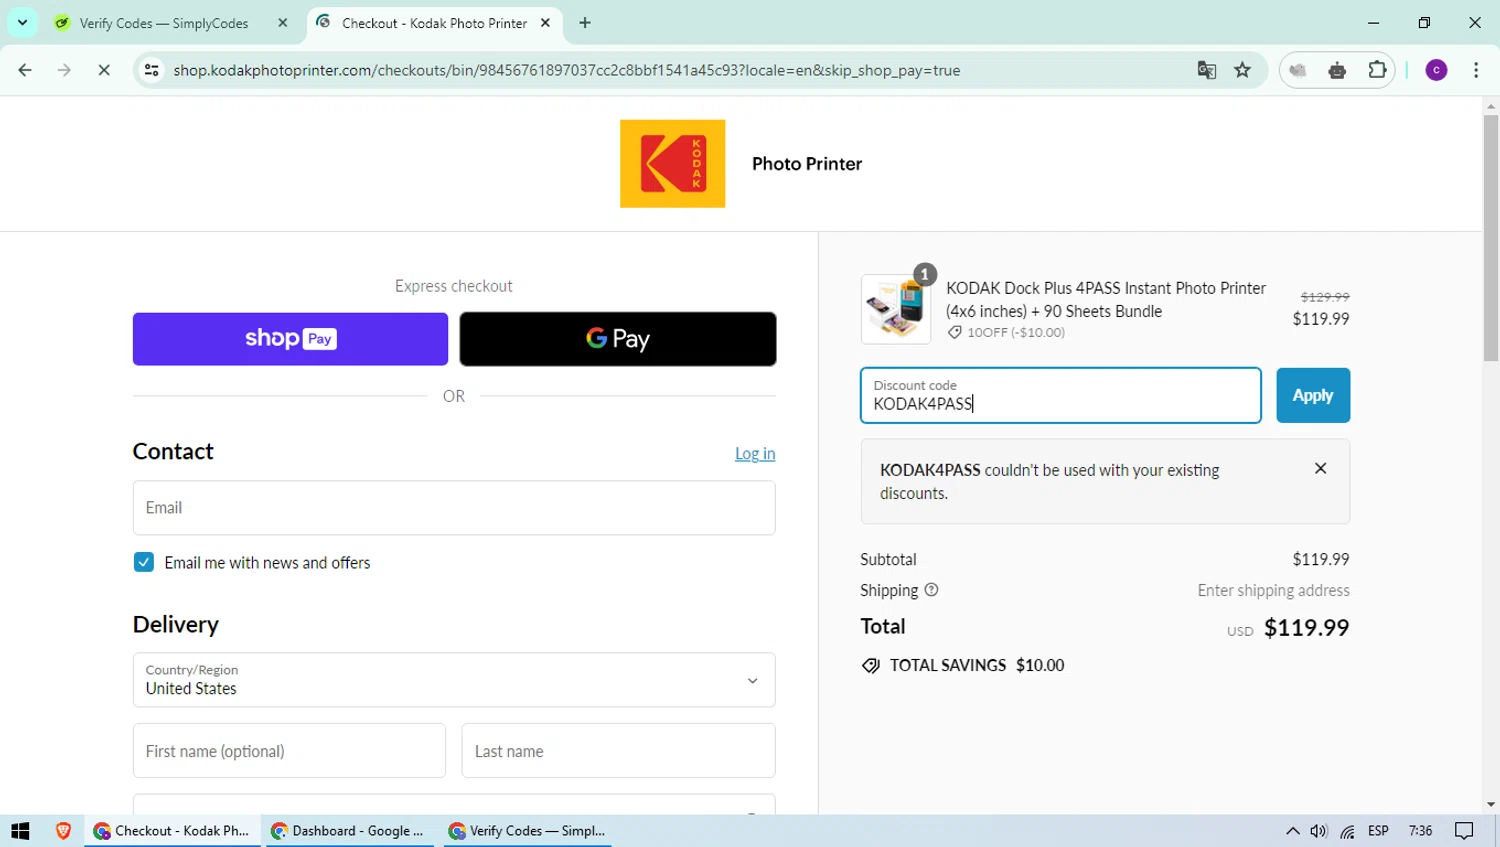Focus the Last name field
Viewport: 1500px width, 847px height.
tap(618, 751)
